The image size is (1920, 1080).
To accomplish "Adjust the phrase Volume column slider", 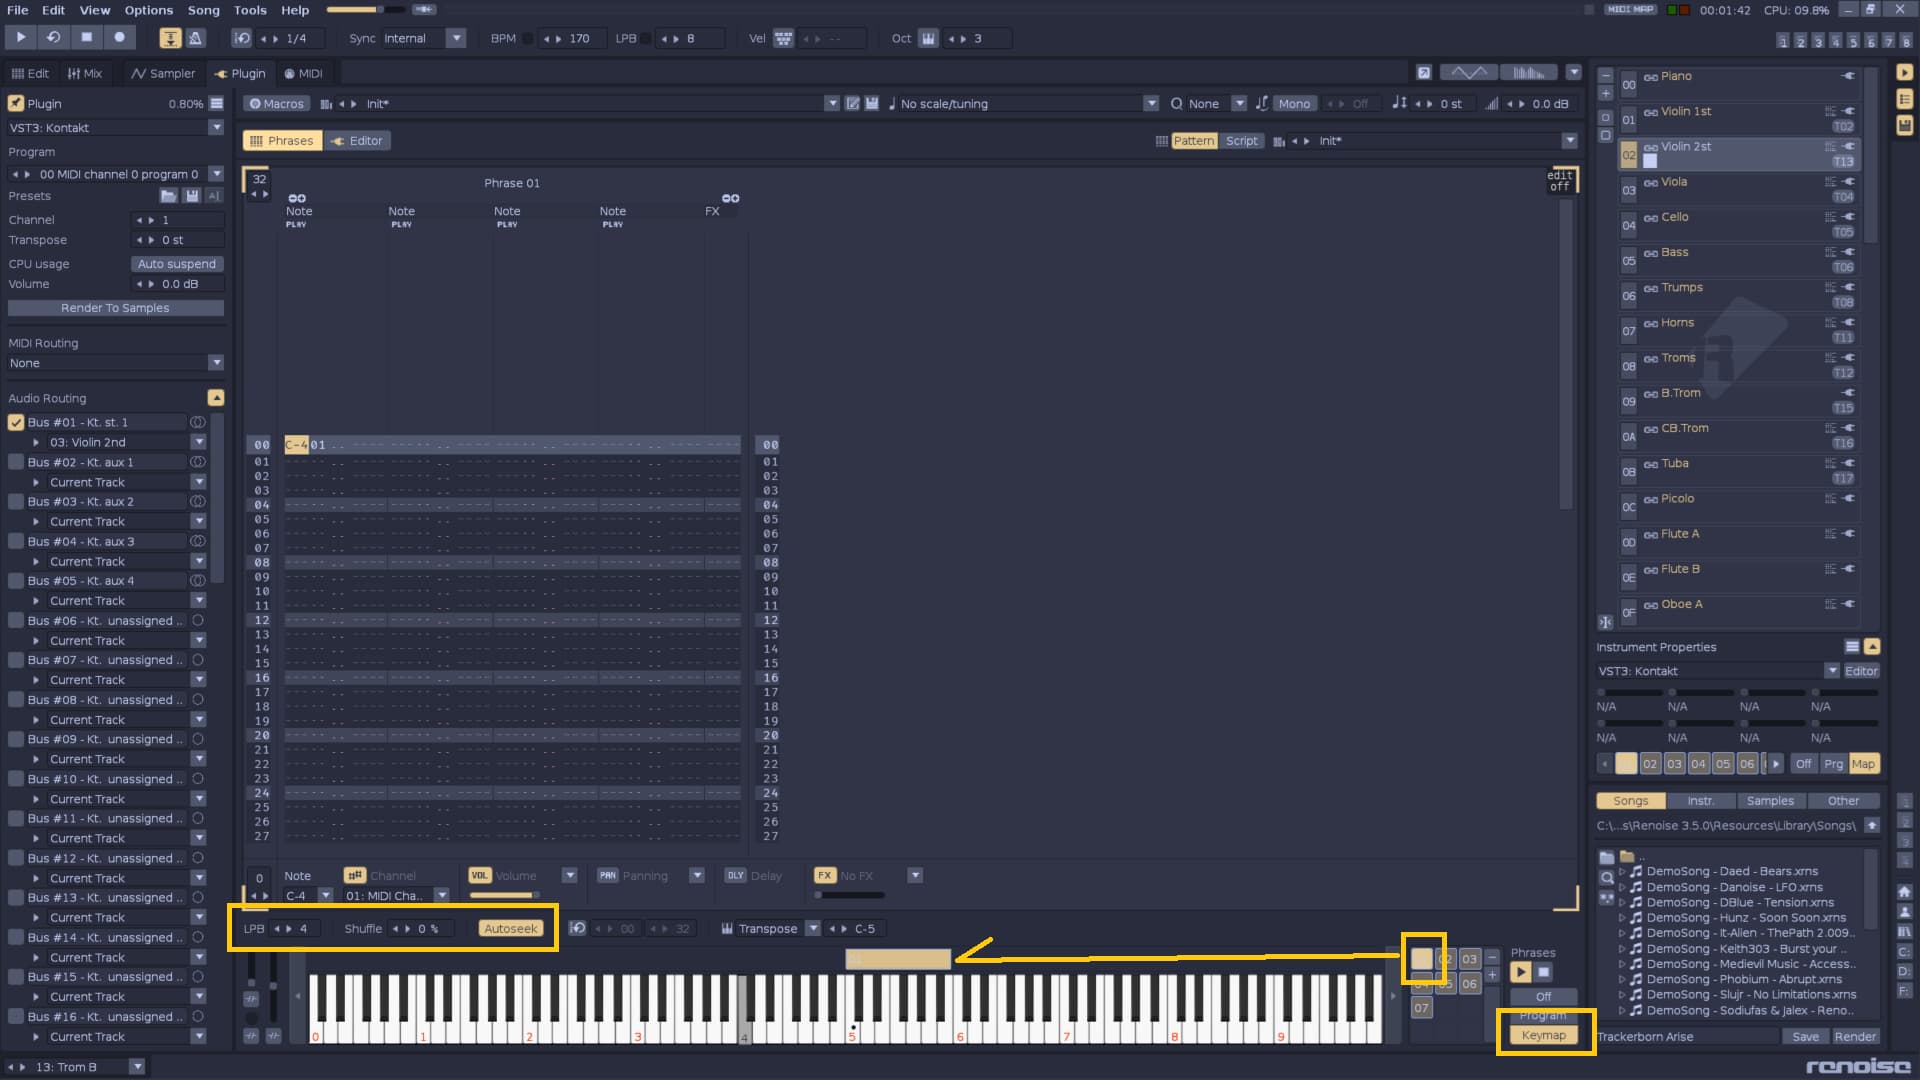I will [505, 895].
